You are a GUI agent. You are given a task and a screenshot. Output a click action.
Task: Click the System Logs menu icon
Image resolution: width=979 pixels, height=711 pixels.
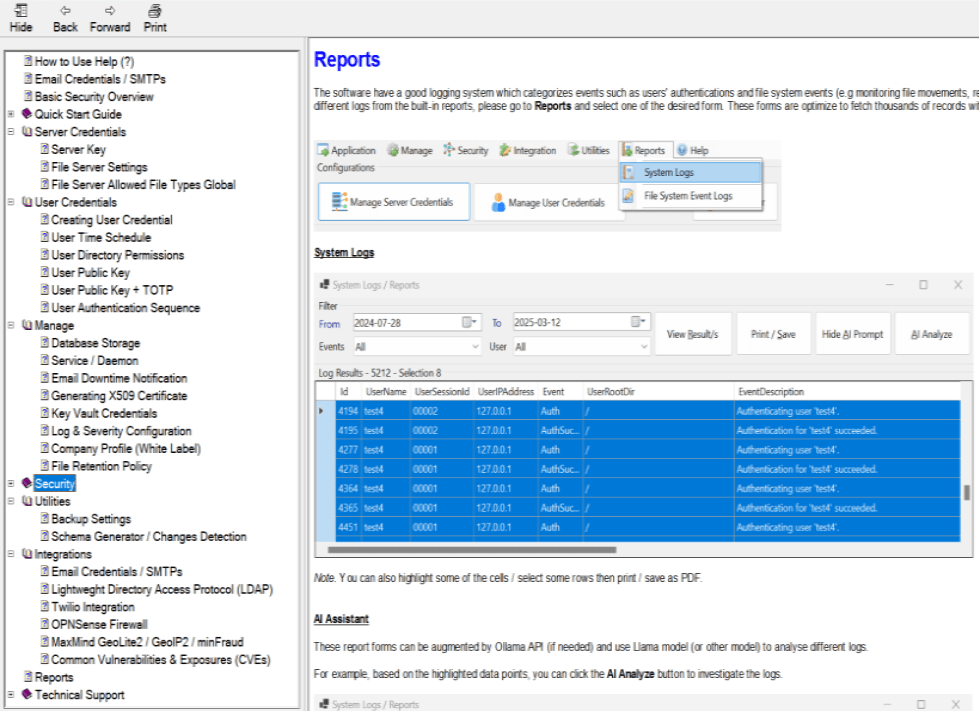629,172
